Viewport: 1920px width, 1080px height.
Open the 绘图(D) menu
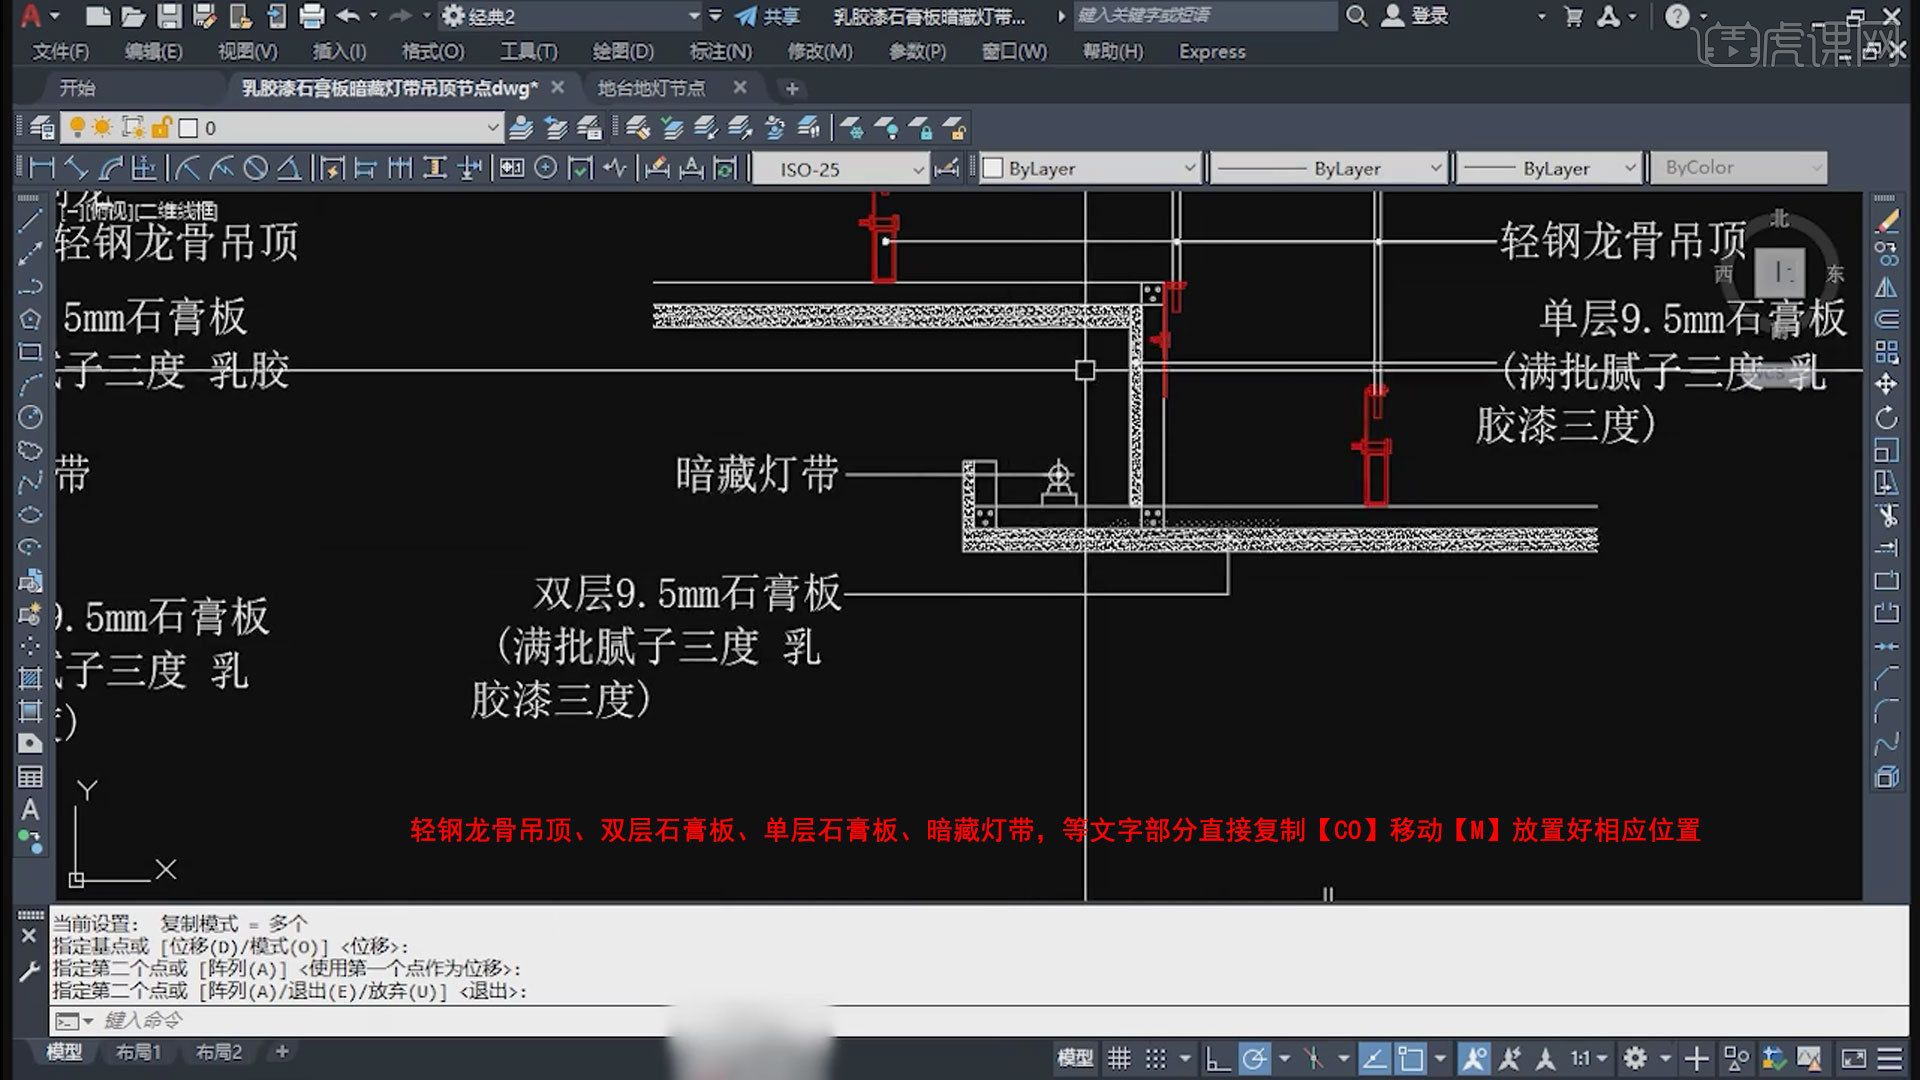click(x=622, y=51)
